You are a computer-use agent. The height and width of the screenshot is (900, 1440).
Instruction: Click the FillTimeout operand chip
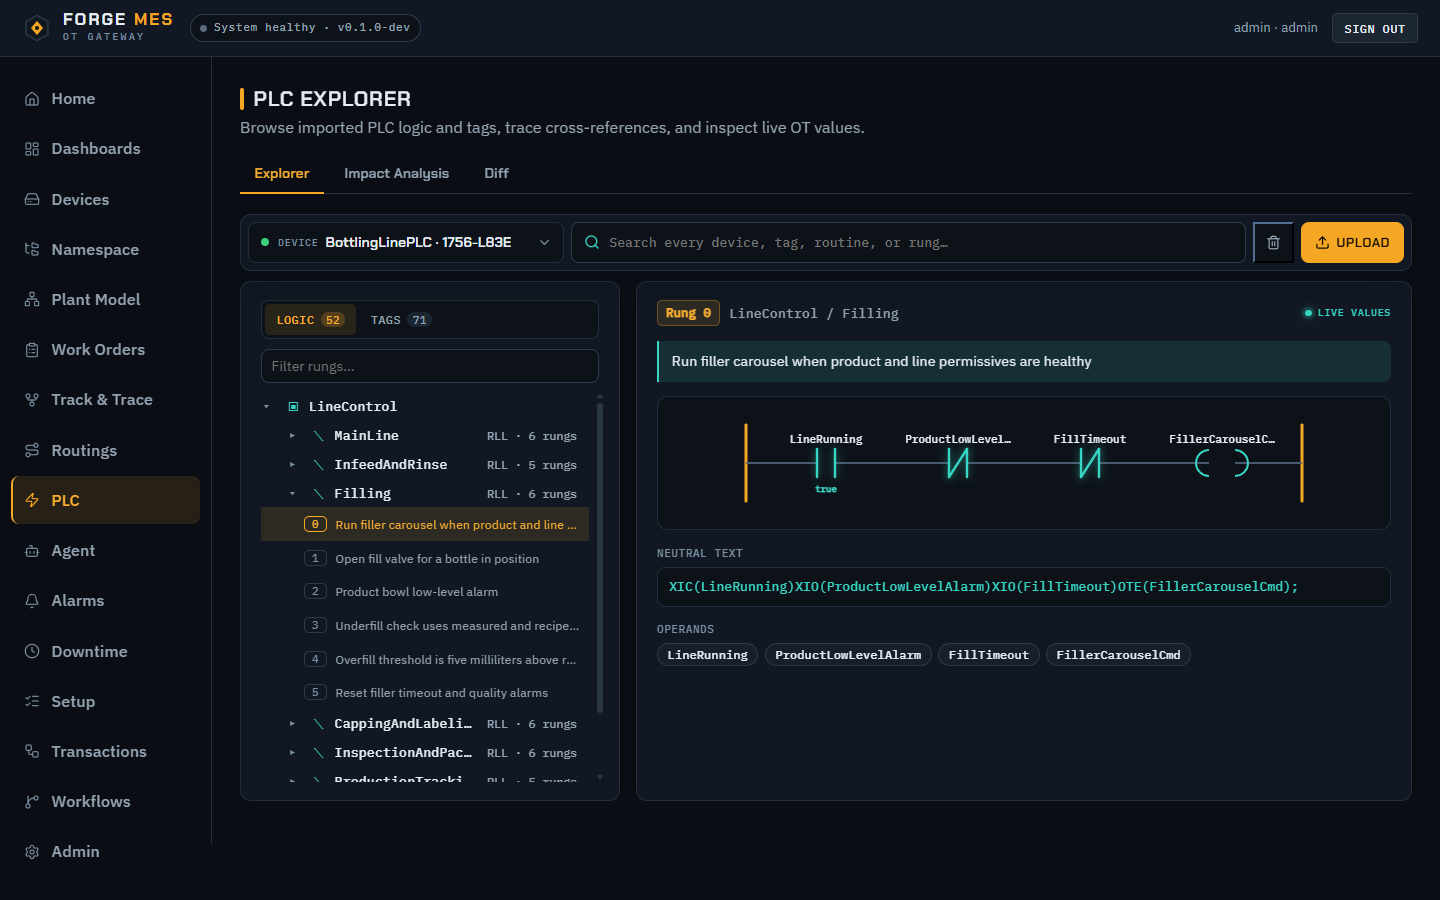(988, 655)
